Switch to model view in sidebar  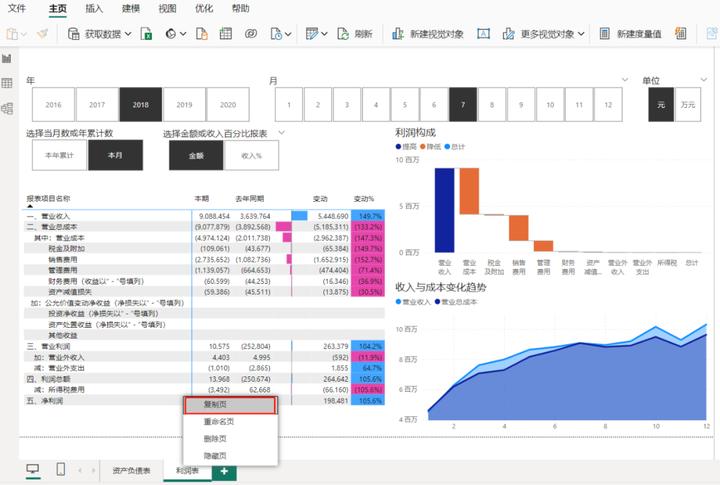[7, 109]
